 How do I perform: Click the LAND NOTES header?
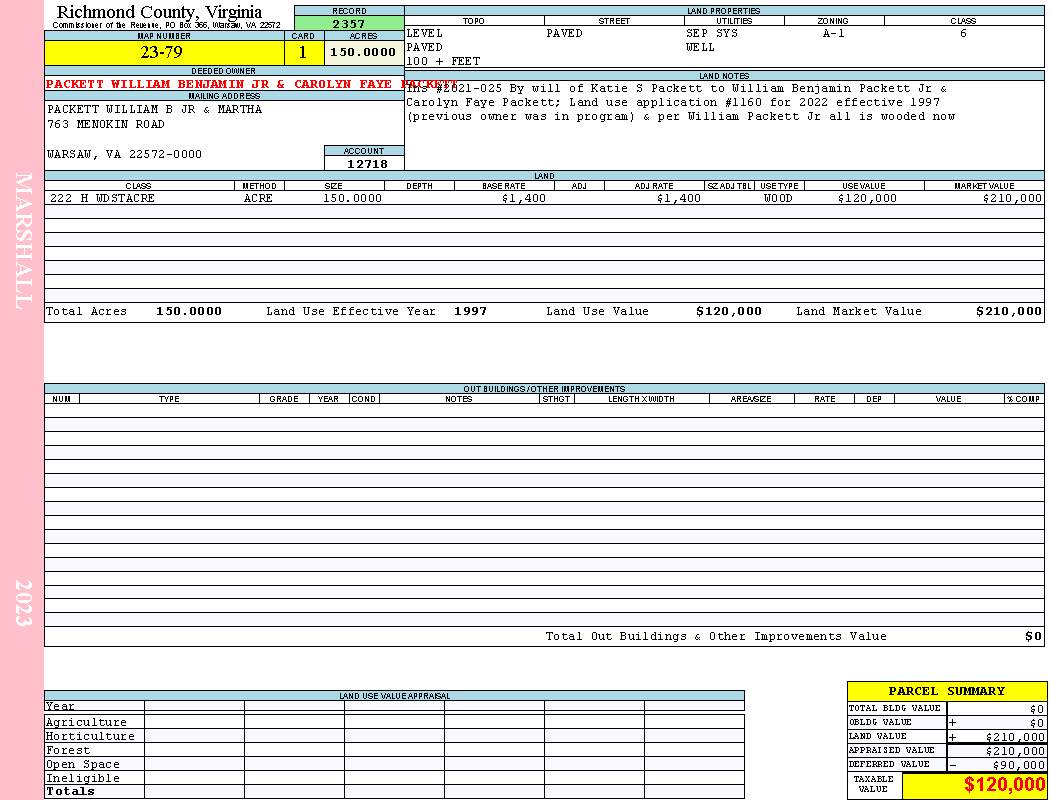point(724,76)
